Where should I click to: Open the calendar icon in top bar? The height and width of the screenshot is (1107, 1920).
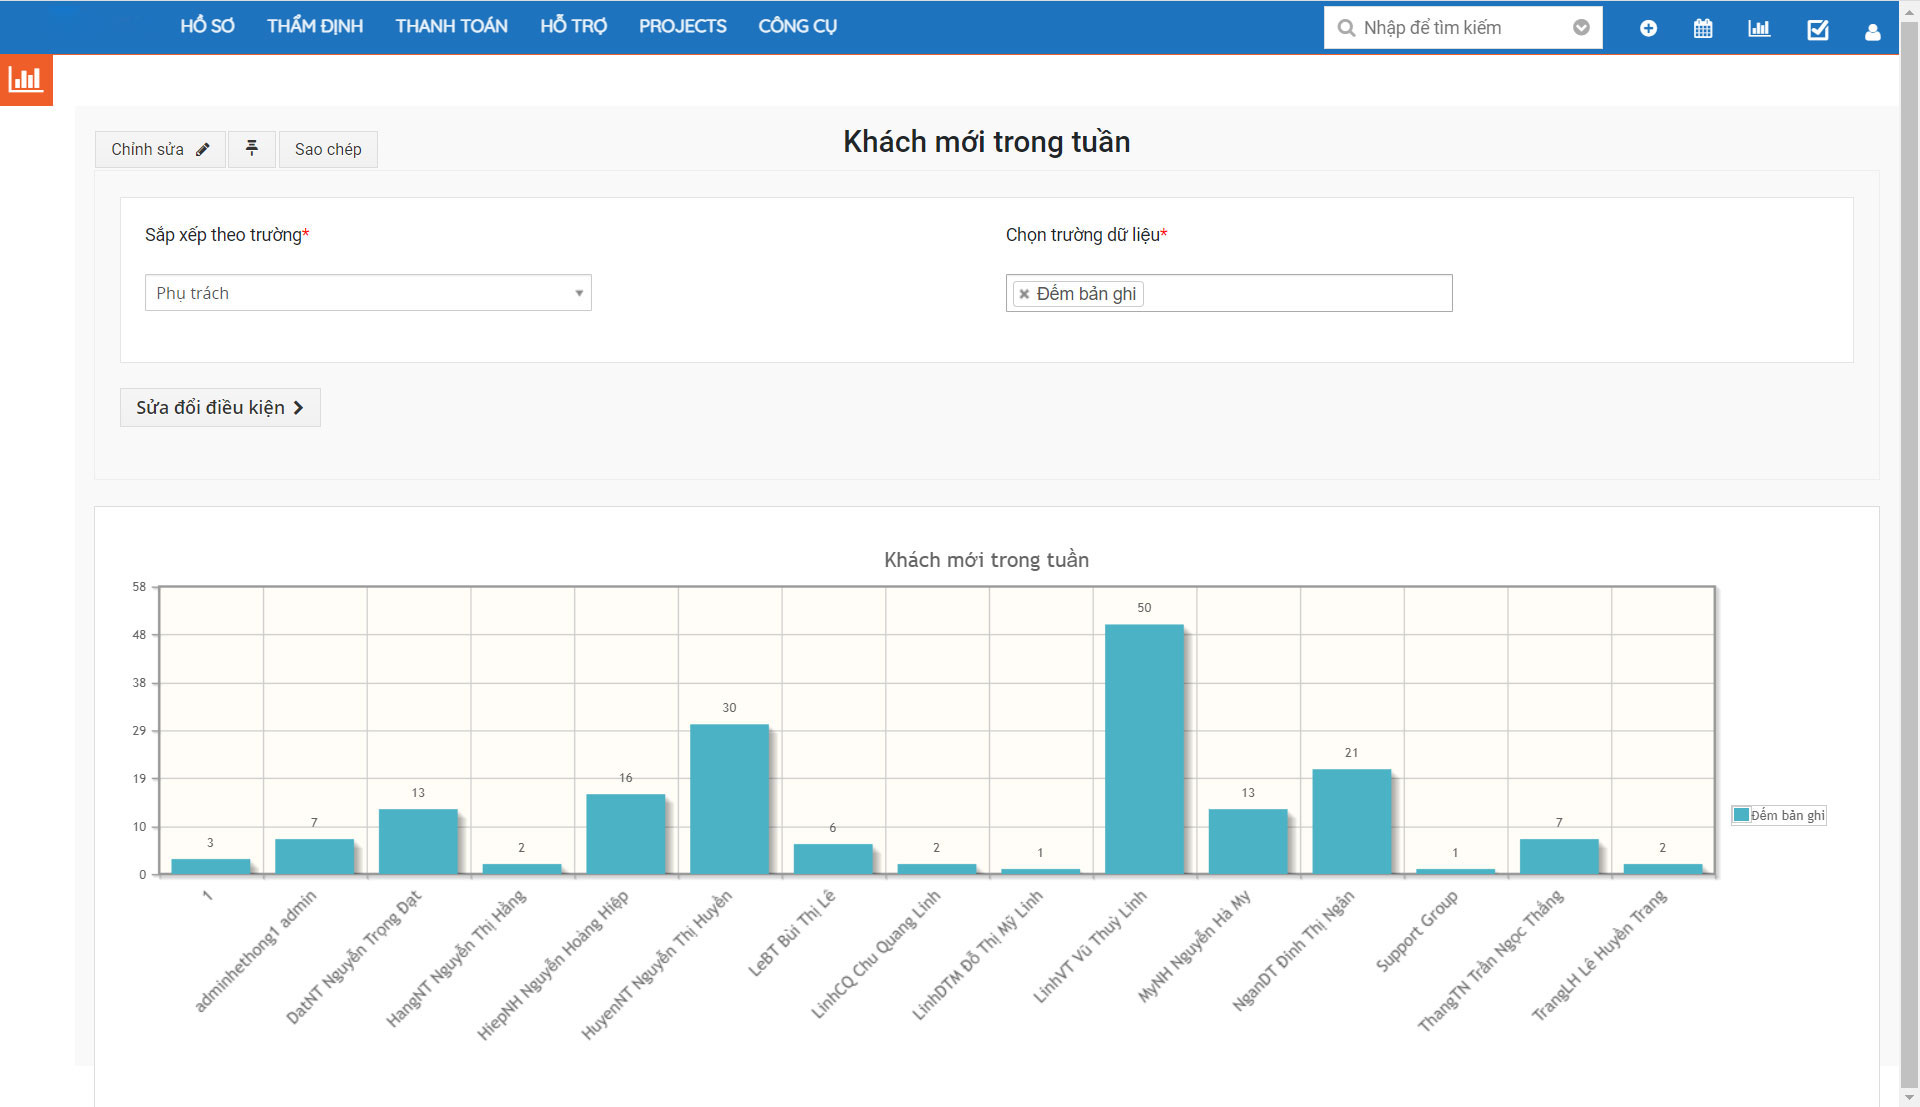pyautogui.click(x=1703, y=28)
